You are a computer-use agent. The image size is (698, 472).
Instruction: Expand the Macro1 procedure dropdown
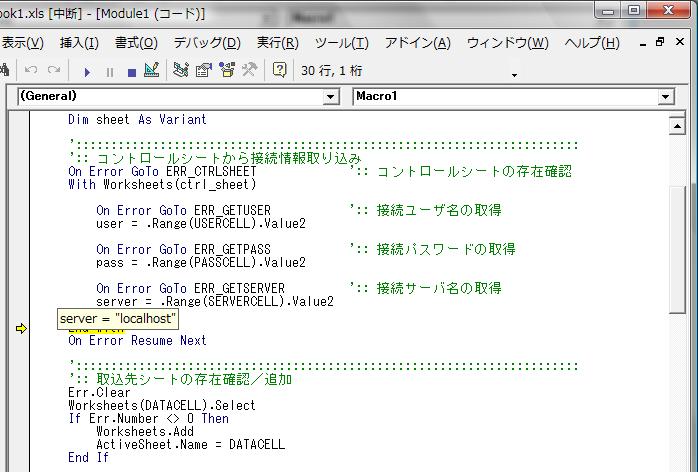click(x=666, y=97)
